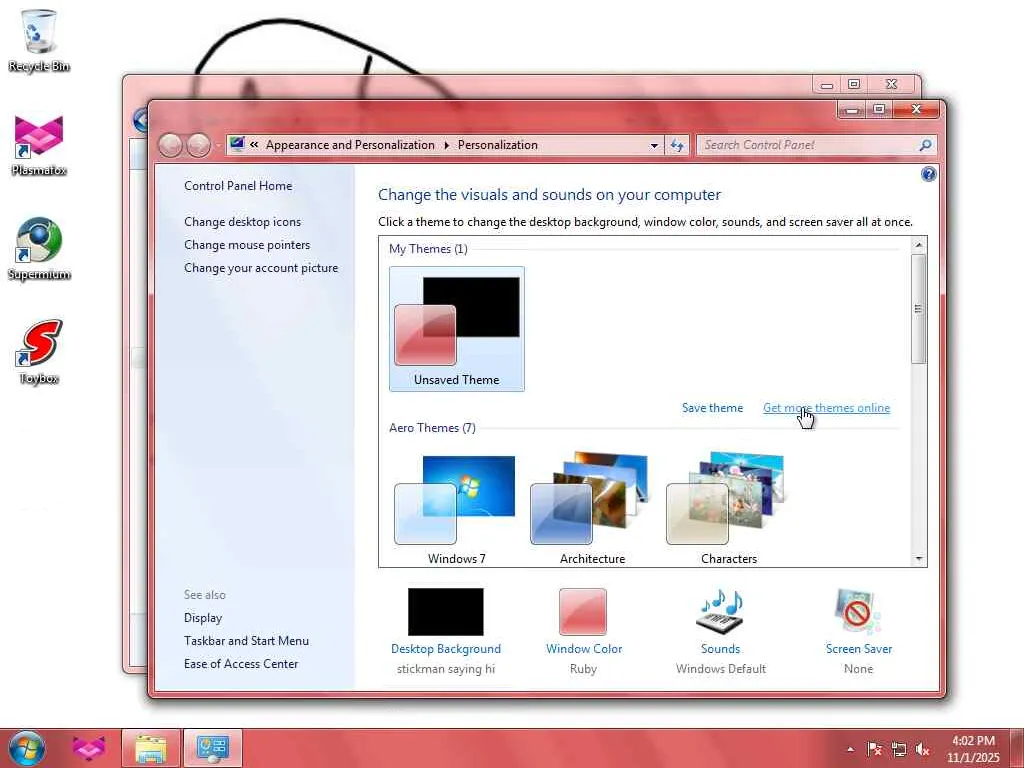Click the Personalization breadcrumb

pos(498,145)
